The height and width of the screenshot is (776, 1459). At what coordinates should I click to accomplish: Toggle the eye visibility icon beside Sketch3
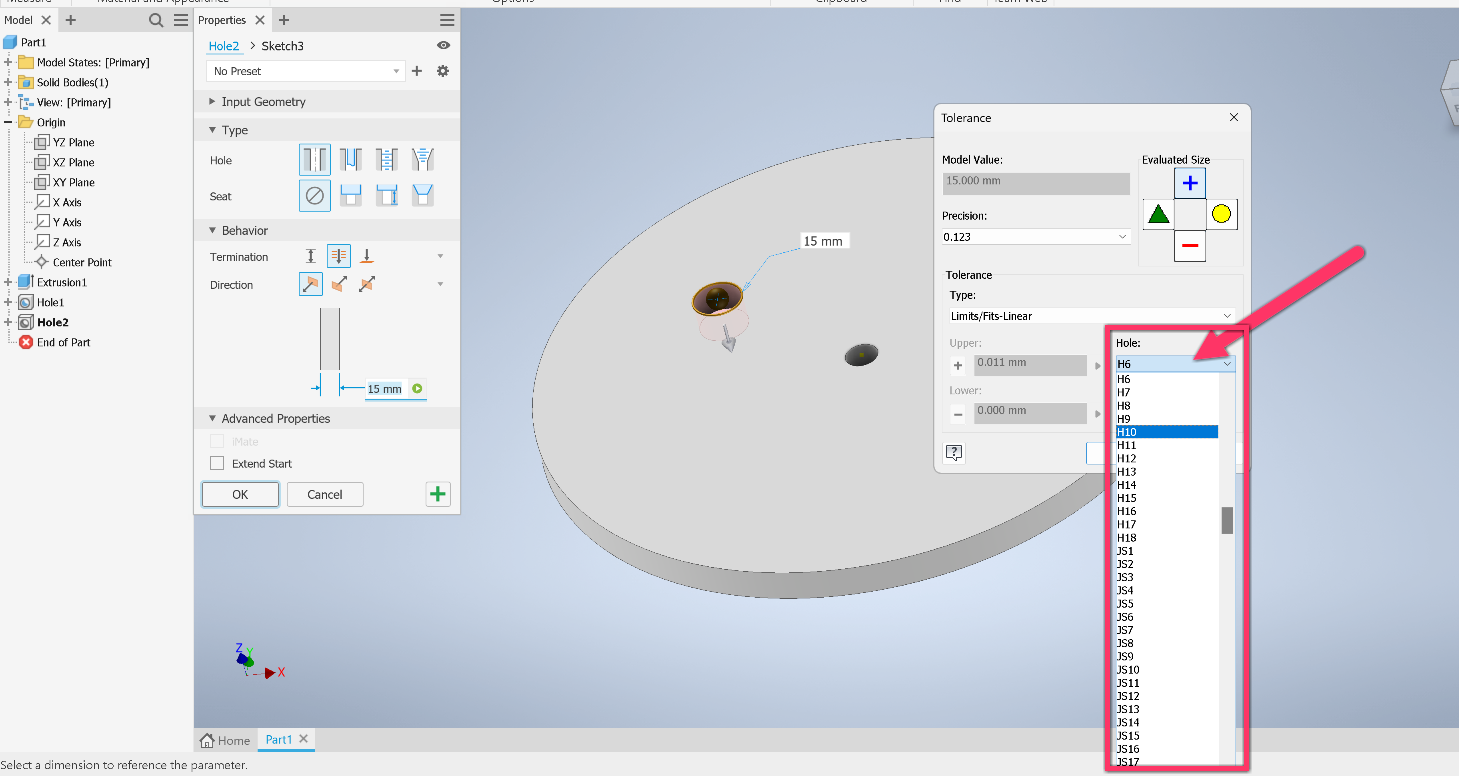444,46
